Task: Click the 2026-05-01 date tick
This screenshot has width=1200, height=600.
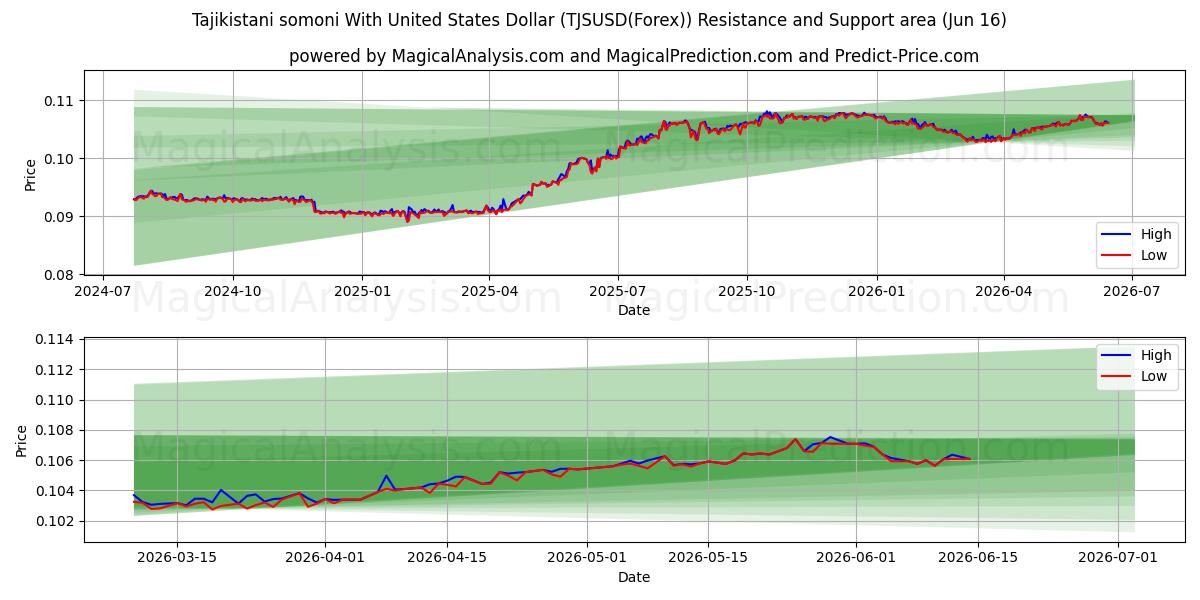Action: click(587, 558)
